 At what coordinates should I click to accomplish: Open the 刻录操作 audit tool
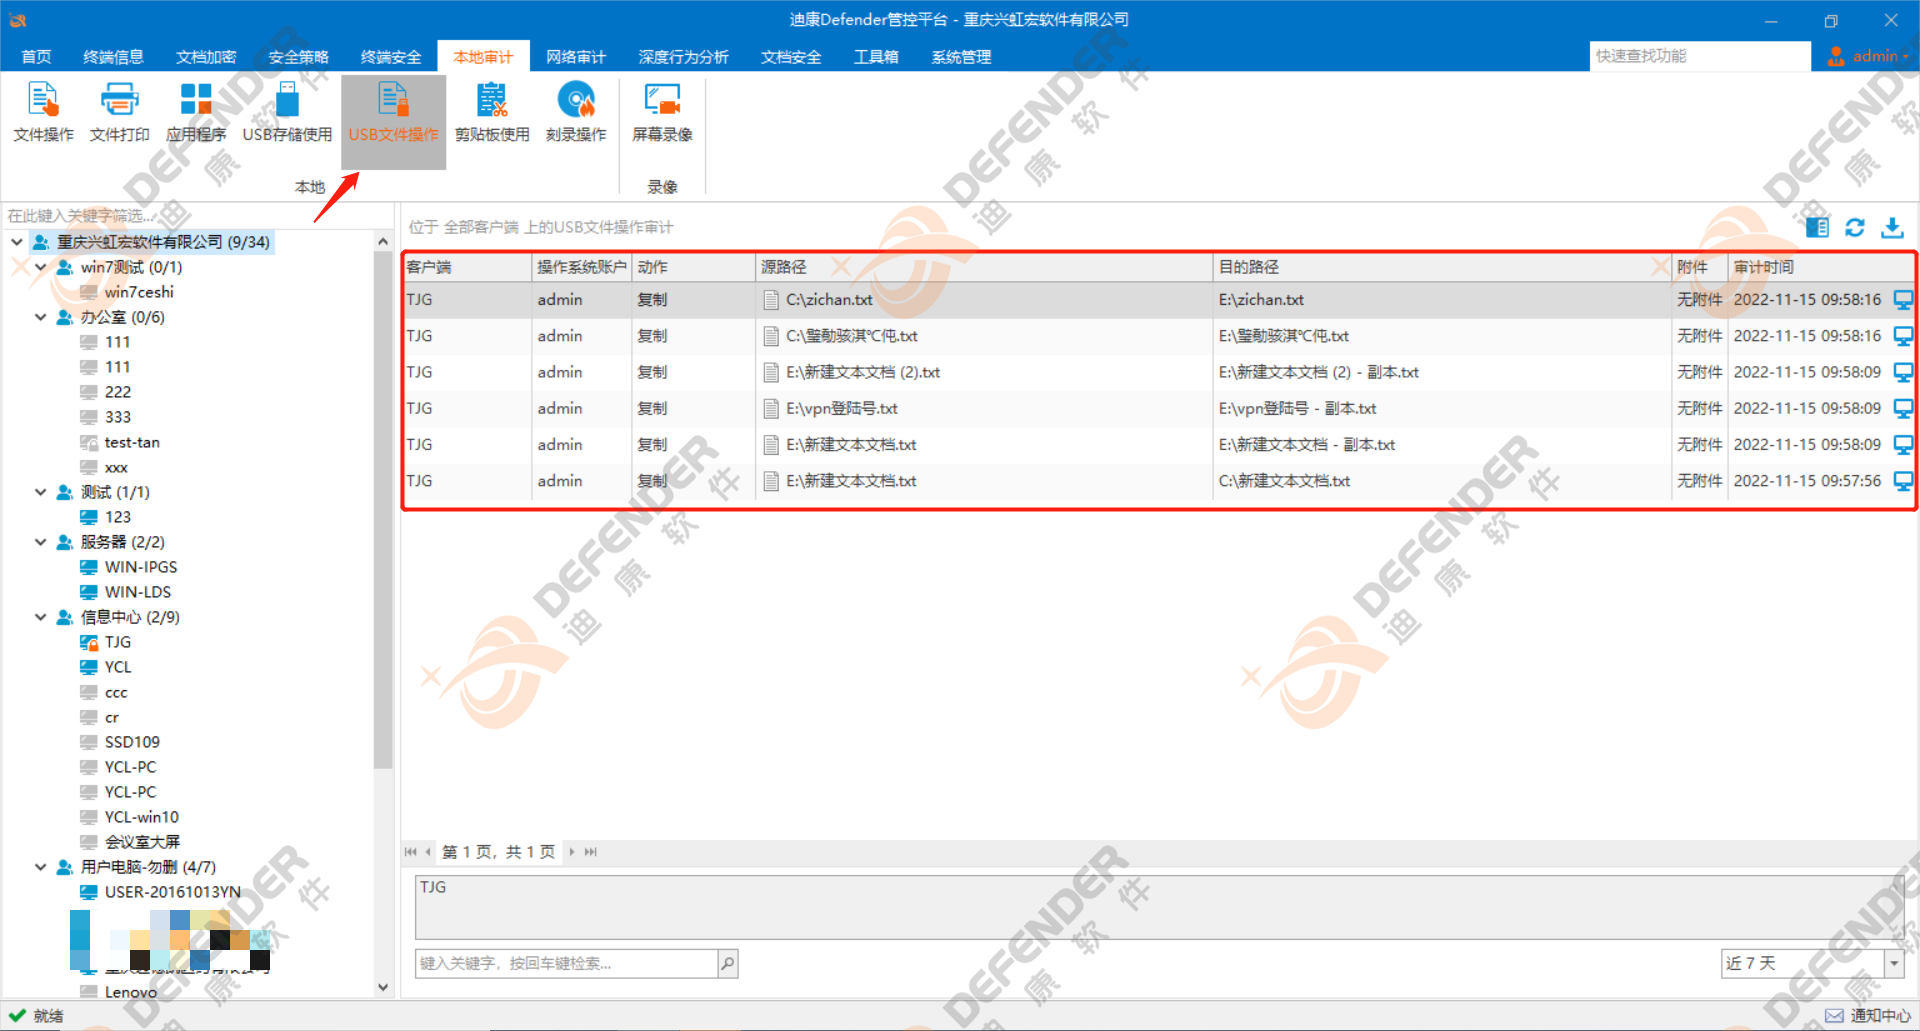tap(576, 113)
